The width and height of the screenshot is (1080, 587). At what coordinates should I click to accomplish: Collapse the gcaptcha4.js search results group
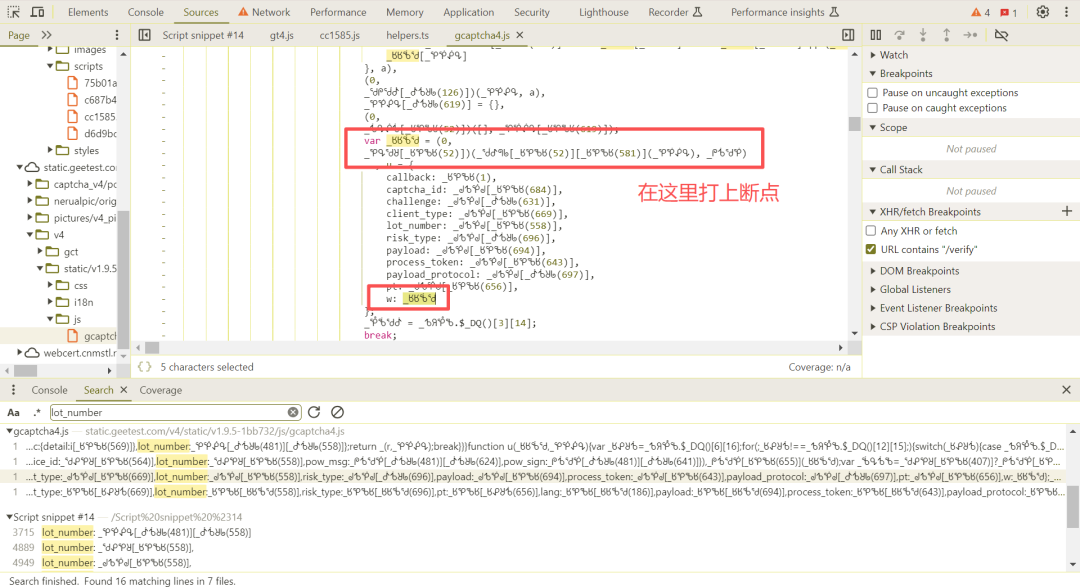click(10, 431)
